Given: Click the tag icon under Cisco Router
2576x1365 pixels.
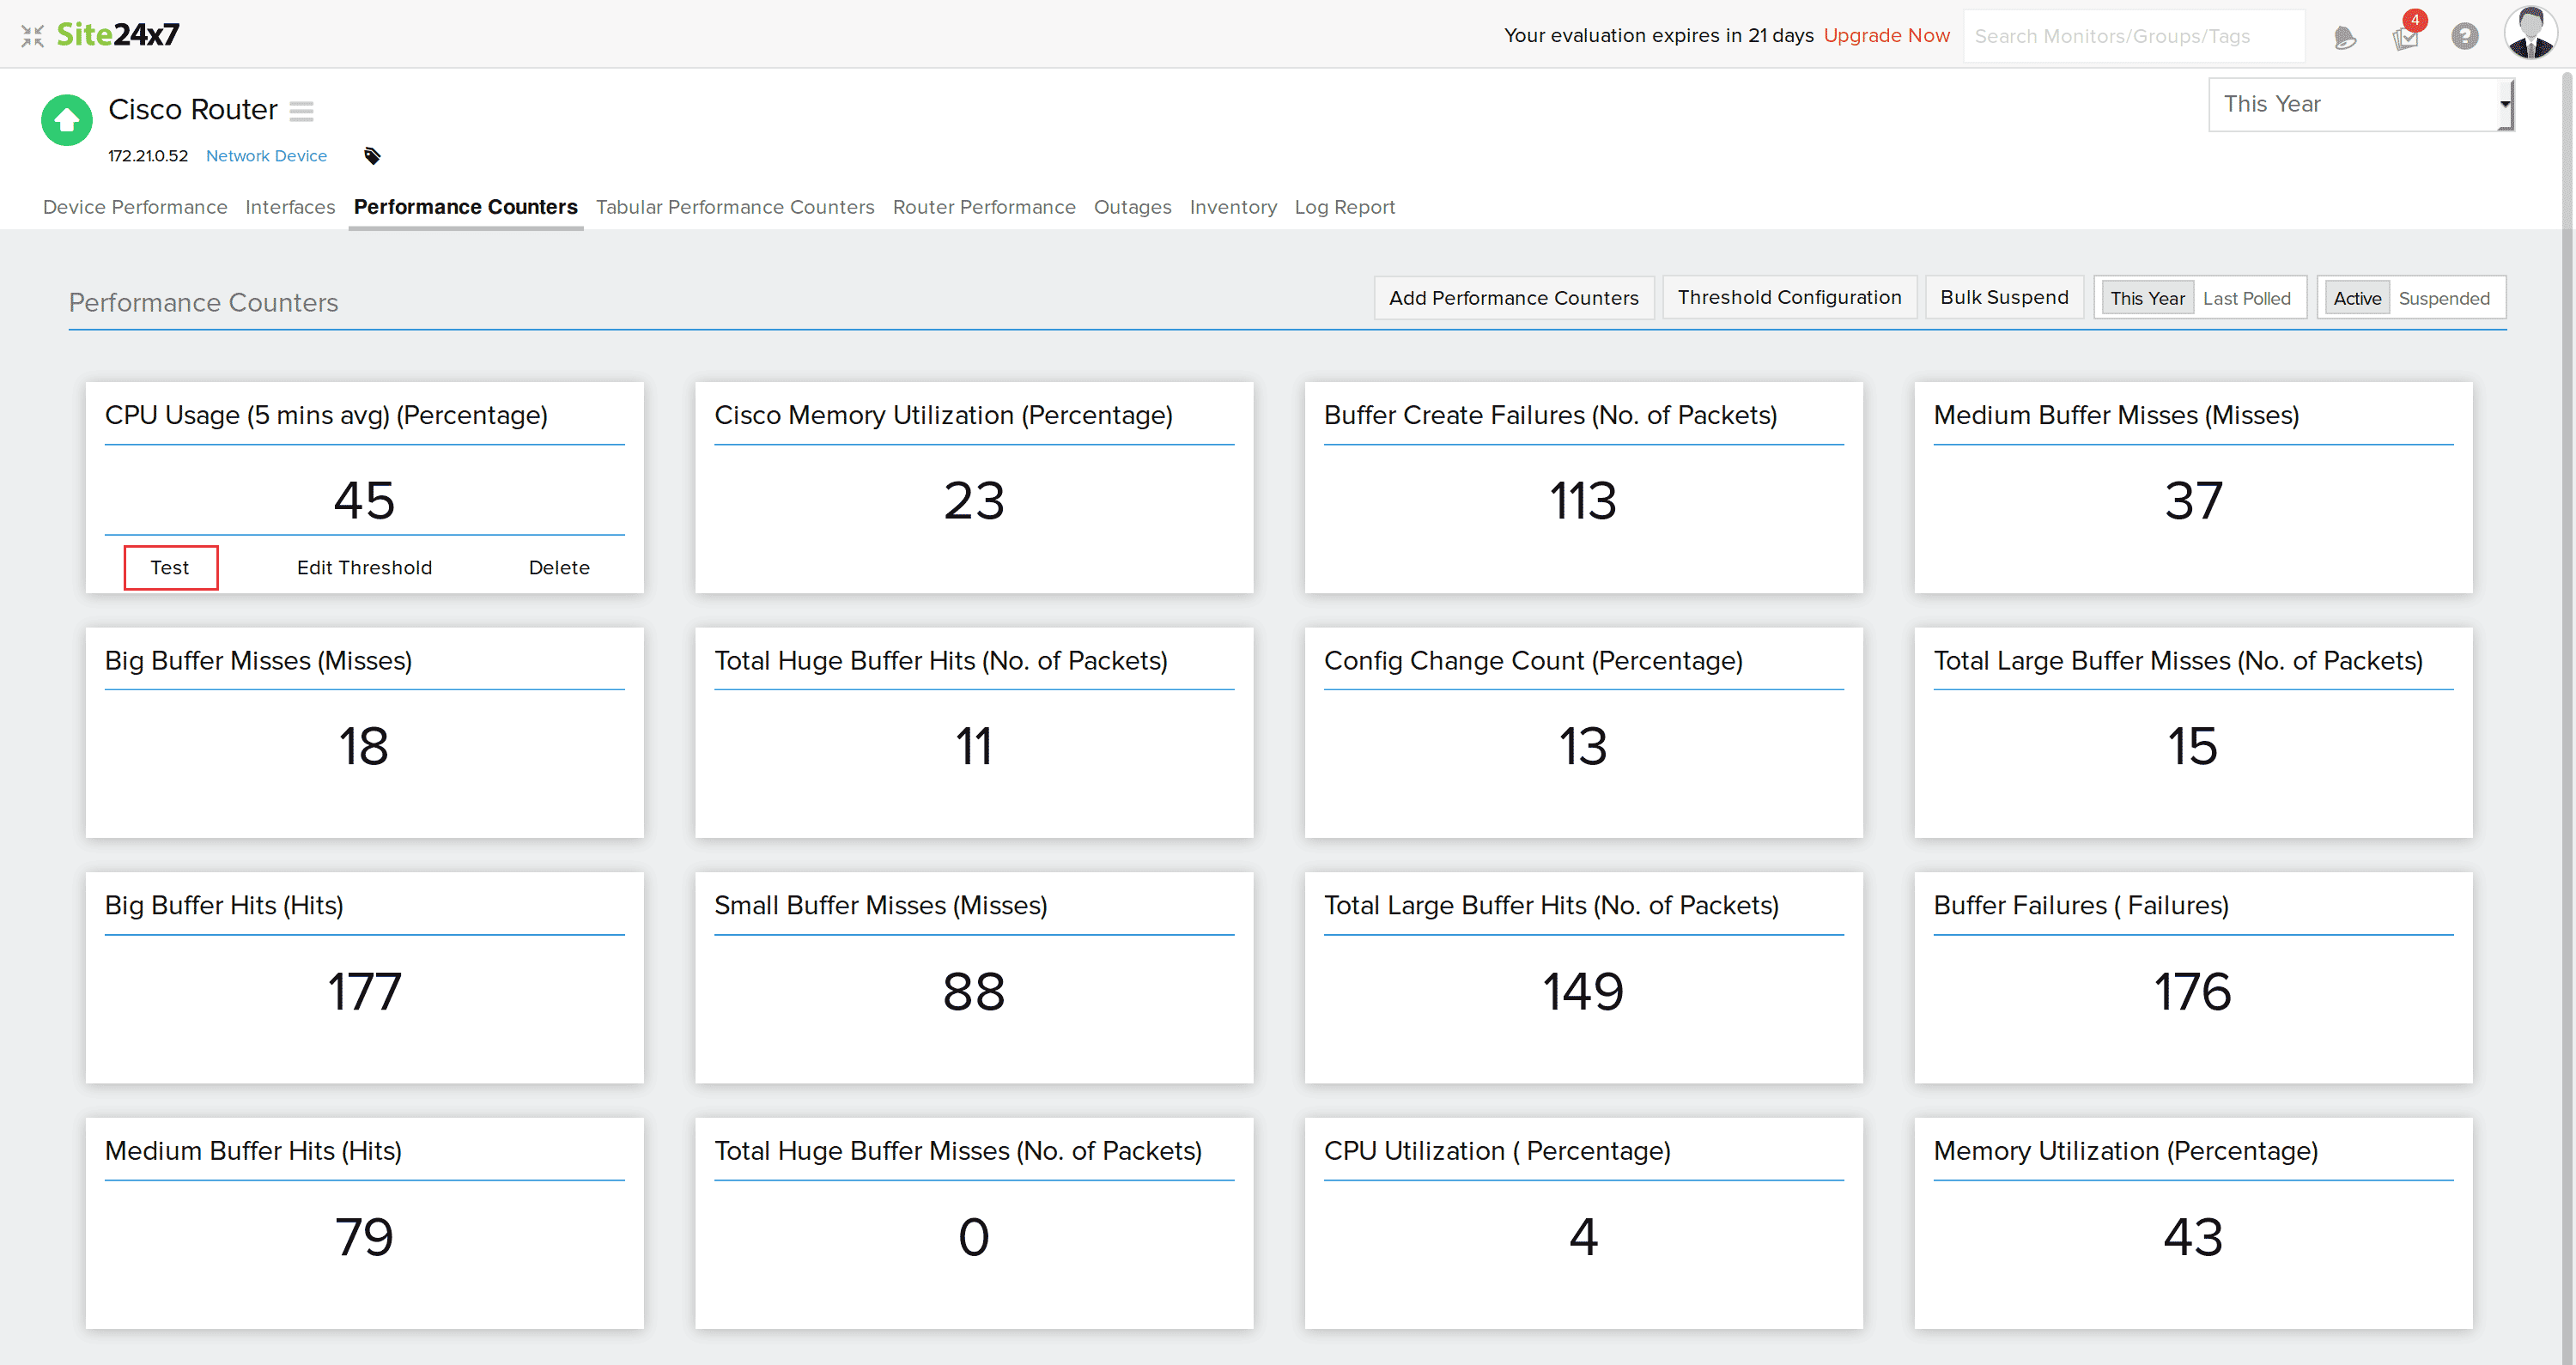Looking at the screenshot, I should point(372,156).
